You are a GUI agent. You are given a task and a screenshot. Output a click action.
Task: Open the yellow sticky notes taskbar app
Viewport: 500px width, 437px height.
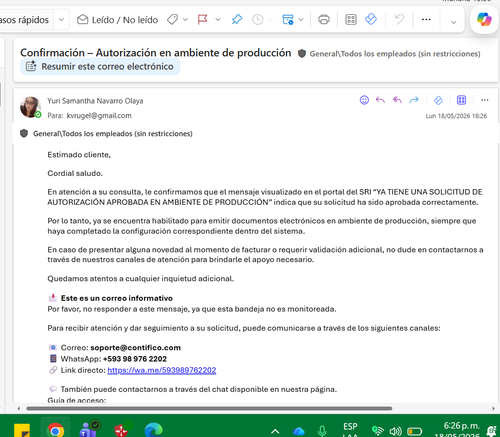(22, 430)
